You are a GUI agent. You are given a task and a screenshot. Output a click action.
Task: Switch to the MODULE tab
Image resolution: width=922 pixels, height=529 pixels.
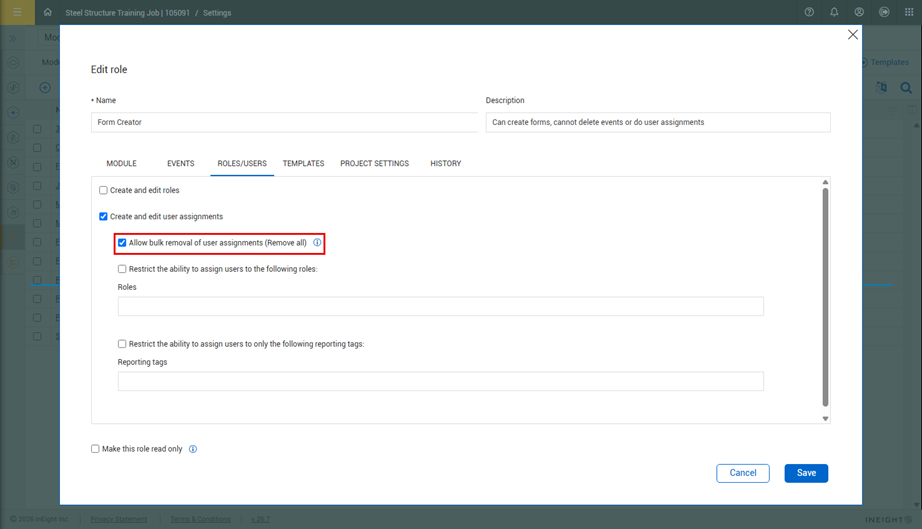(x=121, y=163)
